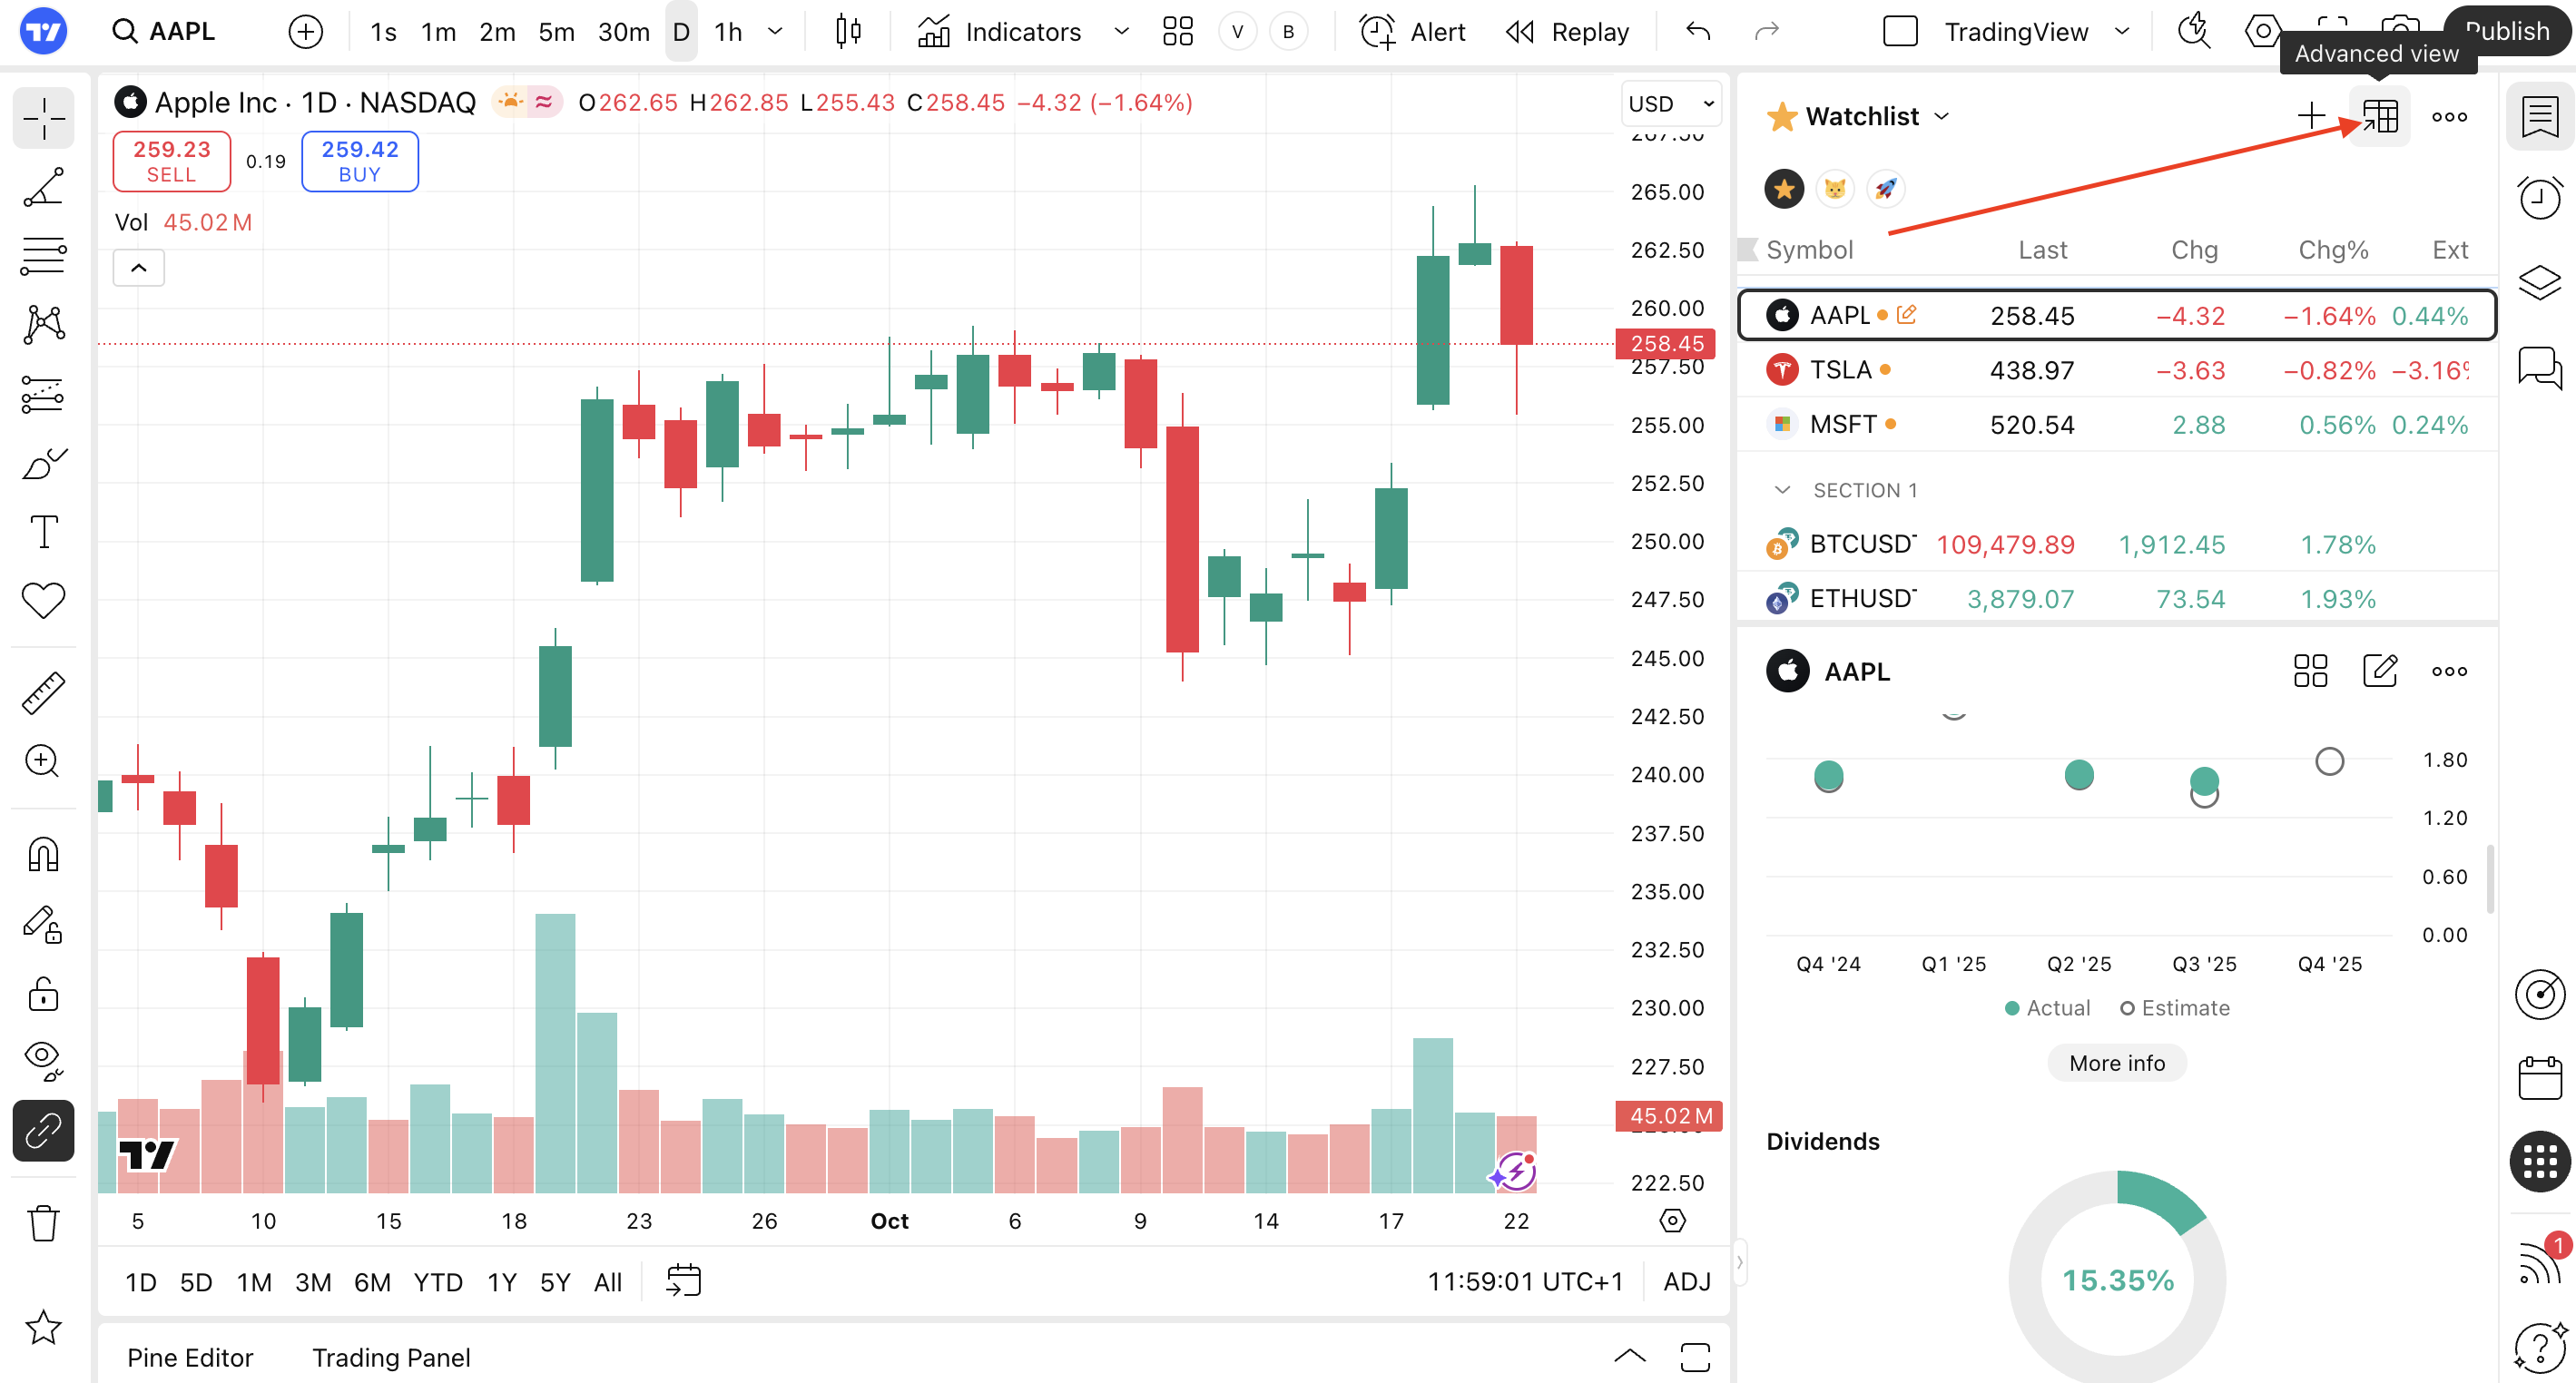This screenshot has height=1383, width=2576.
Task: Open the Calendar panel icon
Action: coord(2539,1078)
